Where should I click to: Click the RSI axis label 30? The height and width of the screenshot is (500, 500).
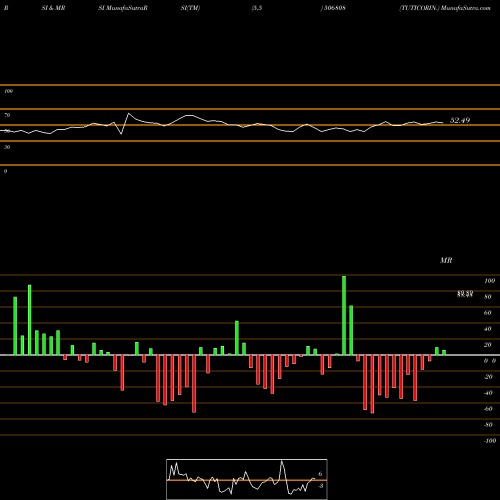[7, 147]
